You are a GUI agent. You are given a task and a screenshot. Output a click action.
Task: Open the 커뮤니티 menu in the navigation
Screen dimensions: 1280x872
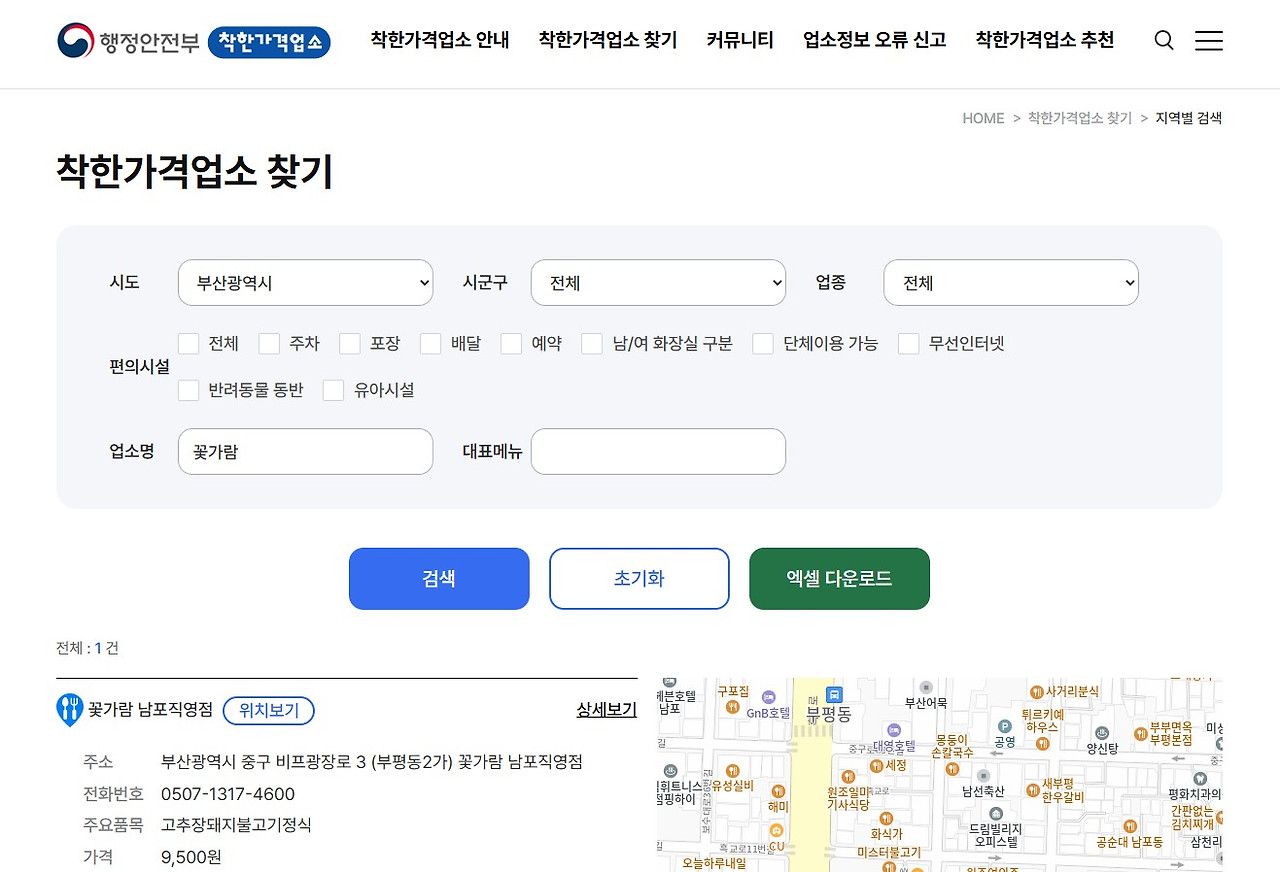coord(739,41)
